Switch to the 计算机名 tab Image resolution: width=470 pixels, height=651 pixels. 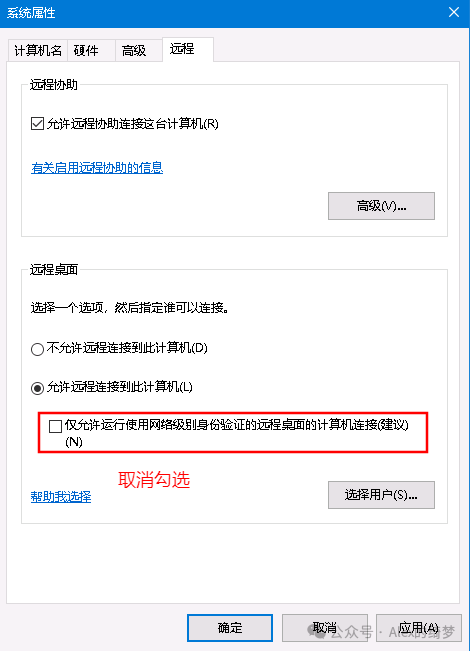coord(38,51)
